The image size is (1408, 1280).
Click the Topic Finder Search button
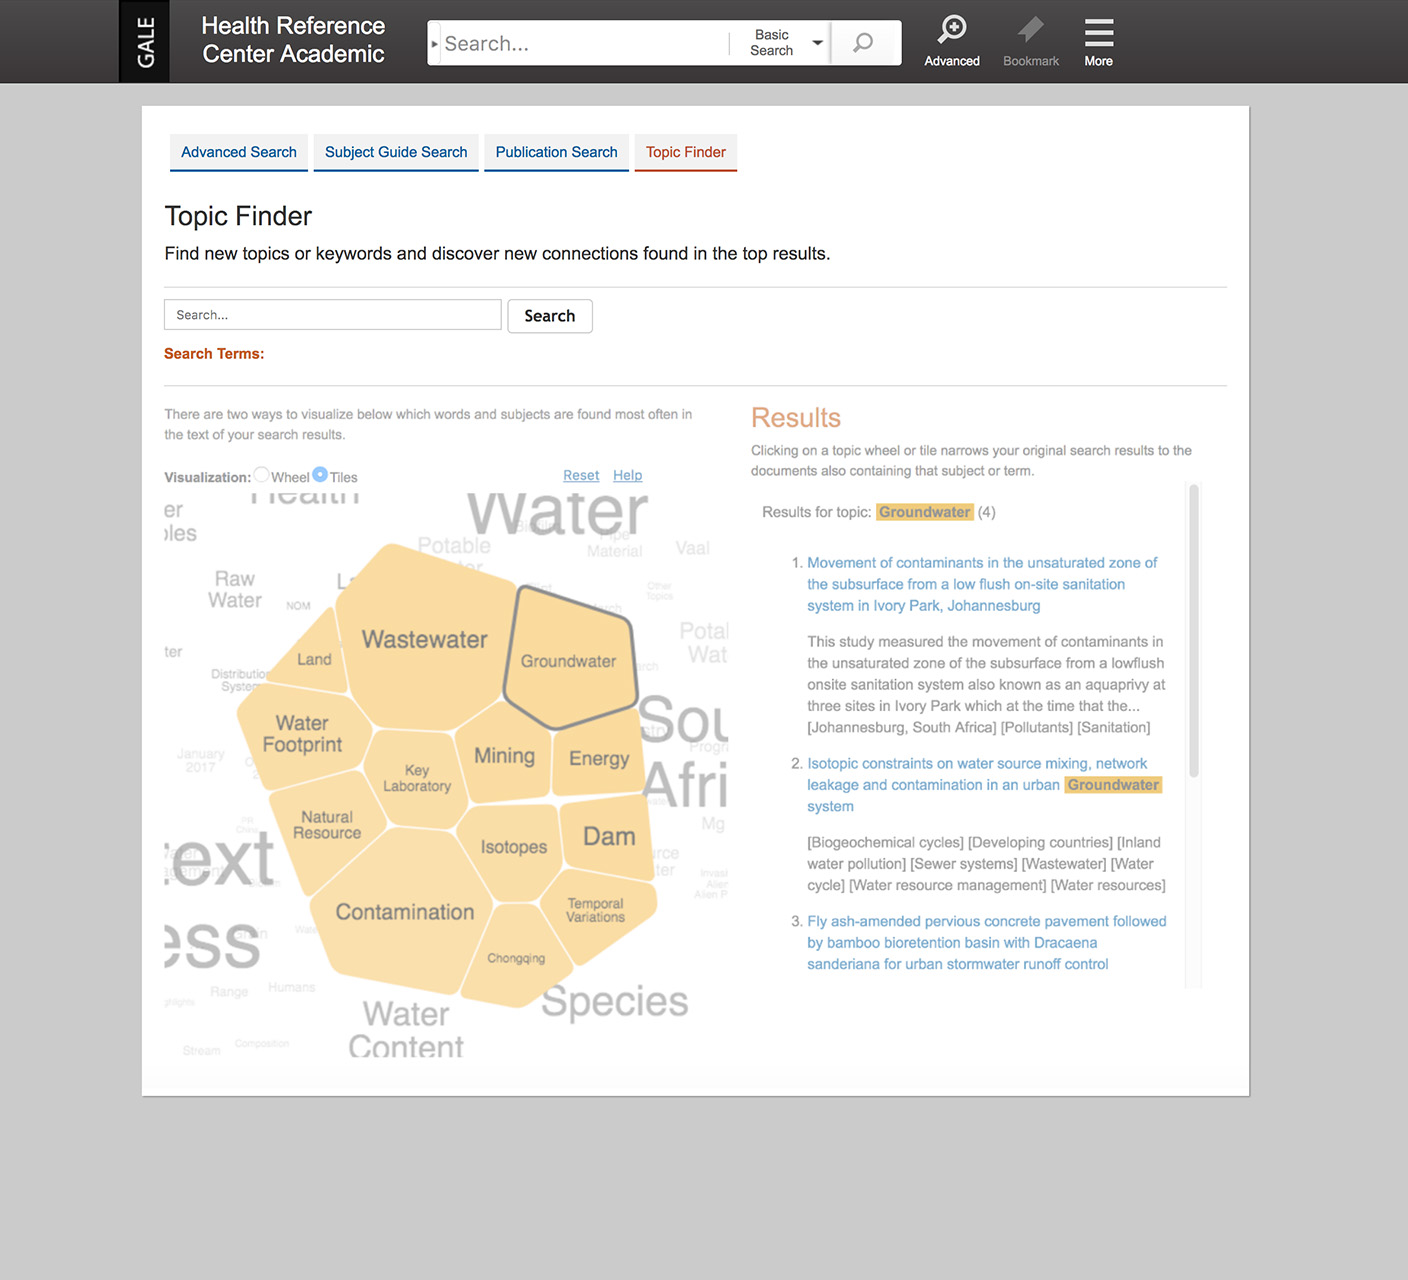coord(550,316)
